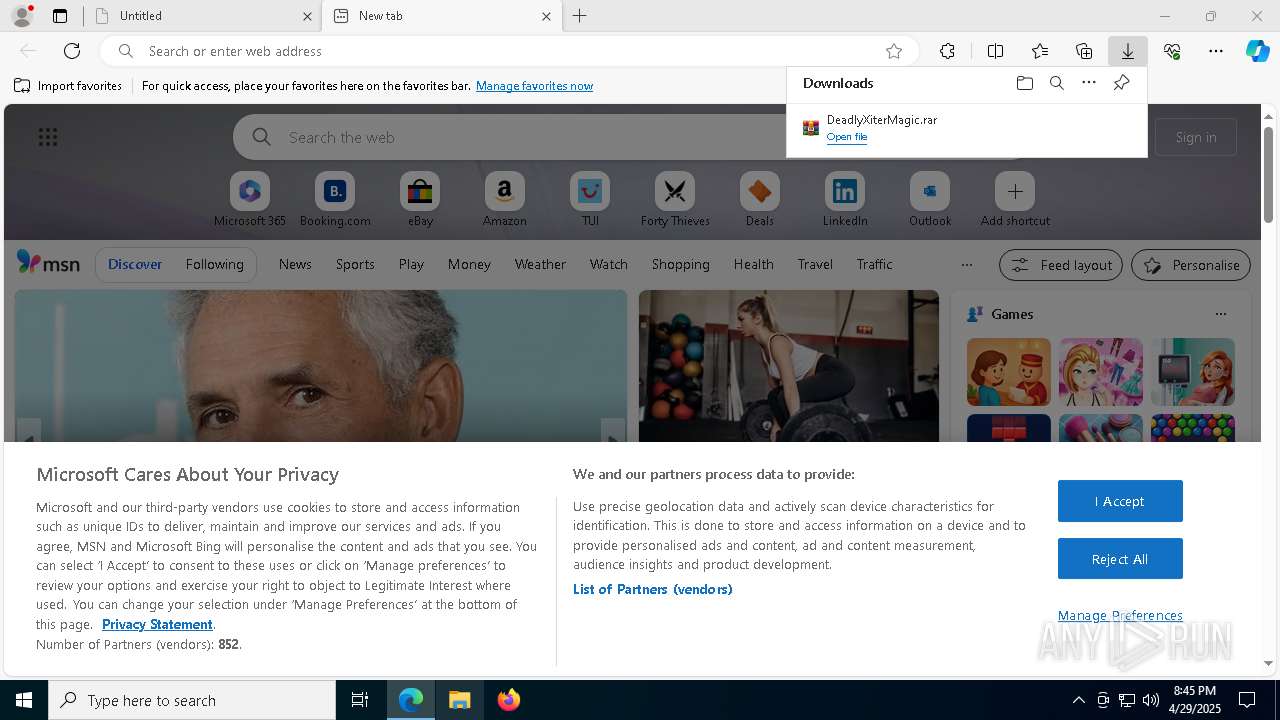Open the Extensions icon
This screenshot has height=720, width=1280.
tap(947, 51)
